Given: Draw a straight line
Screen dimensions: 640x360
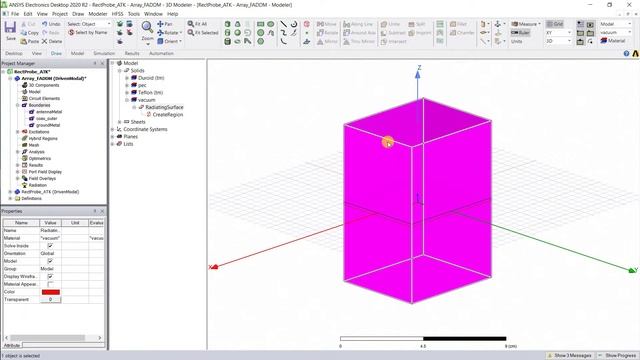Looking at the screenshot, I should 283,24.
